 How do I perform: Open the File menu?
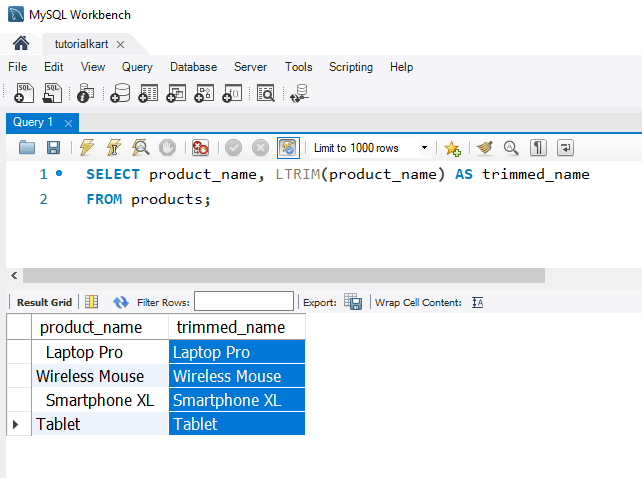pyautogui.click(x=18, y=67)
